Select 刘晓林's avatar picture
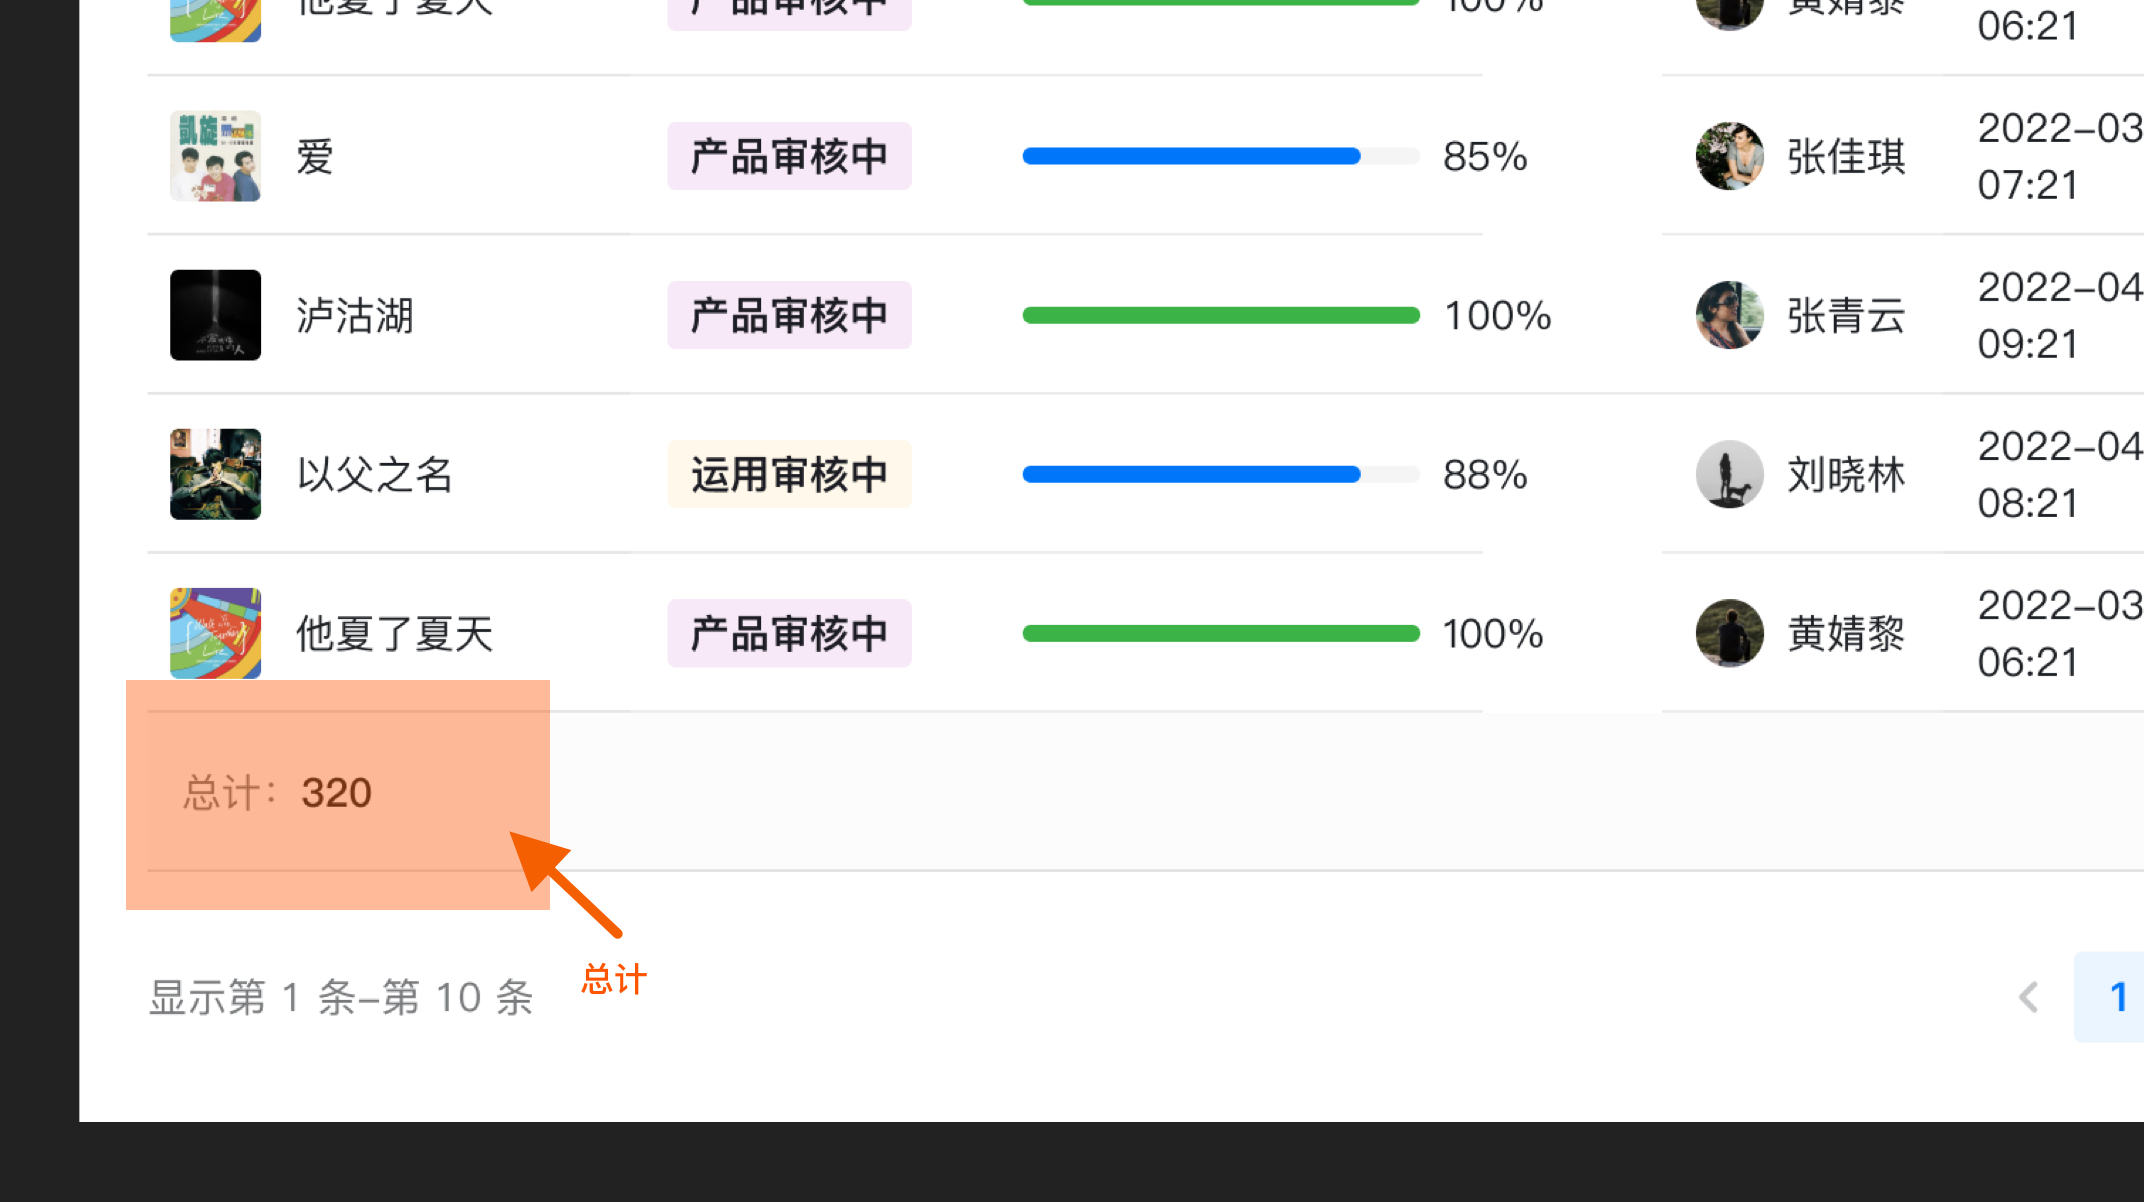 [x=1729, y=474]
